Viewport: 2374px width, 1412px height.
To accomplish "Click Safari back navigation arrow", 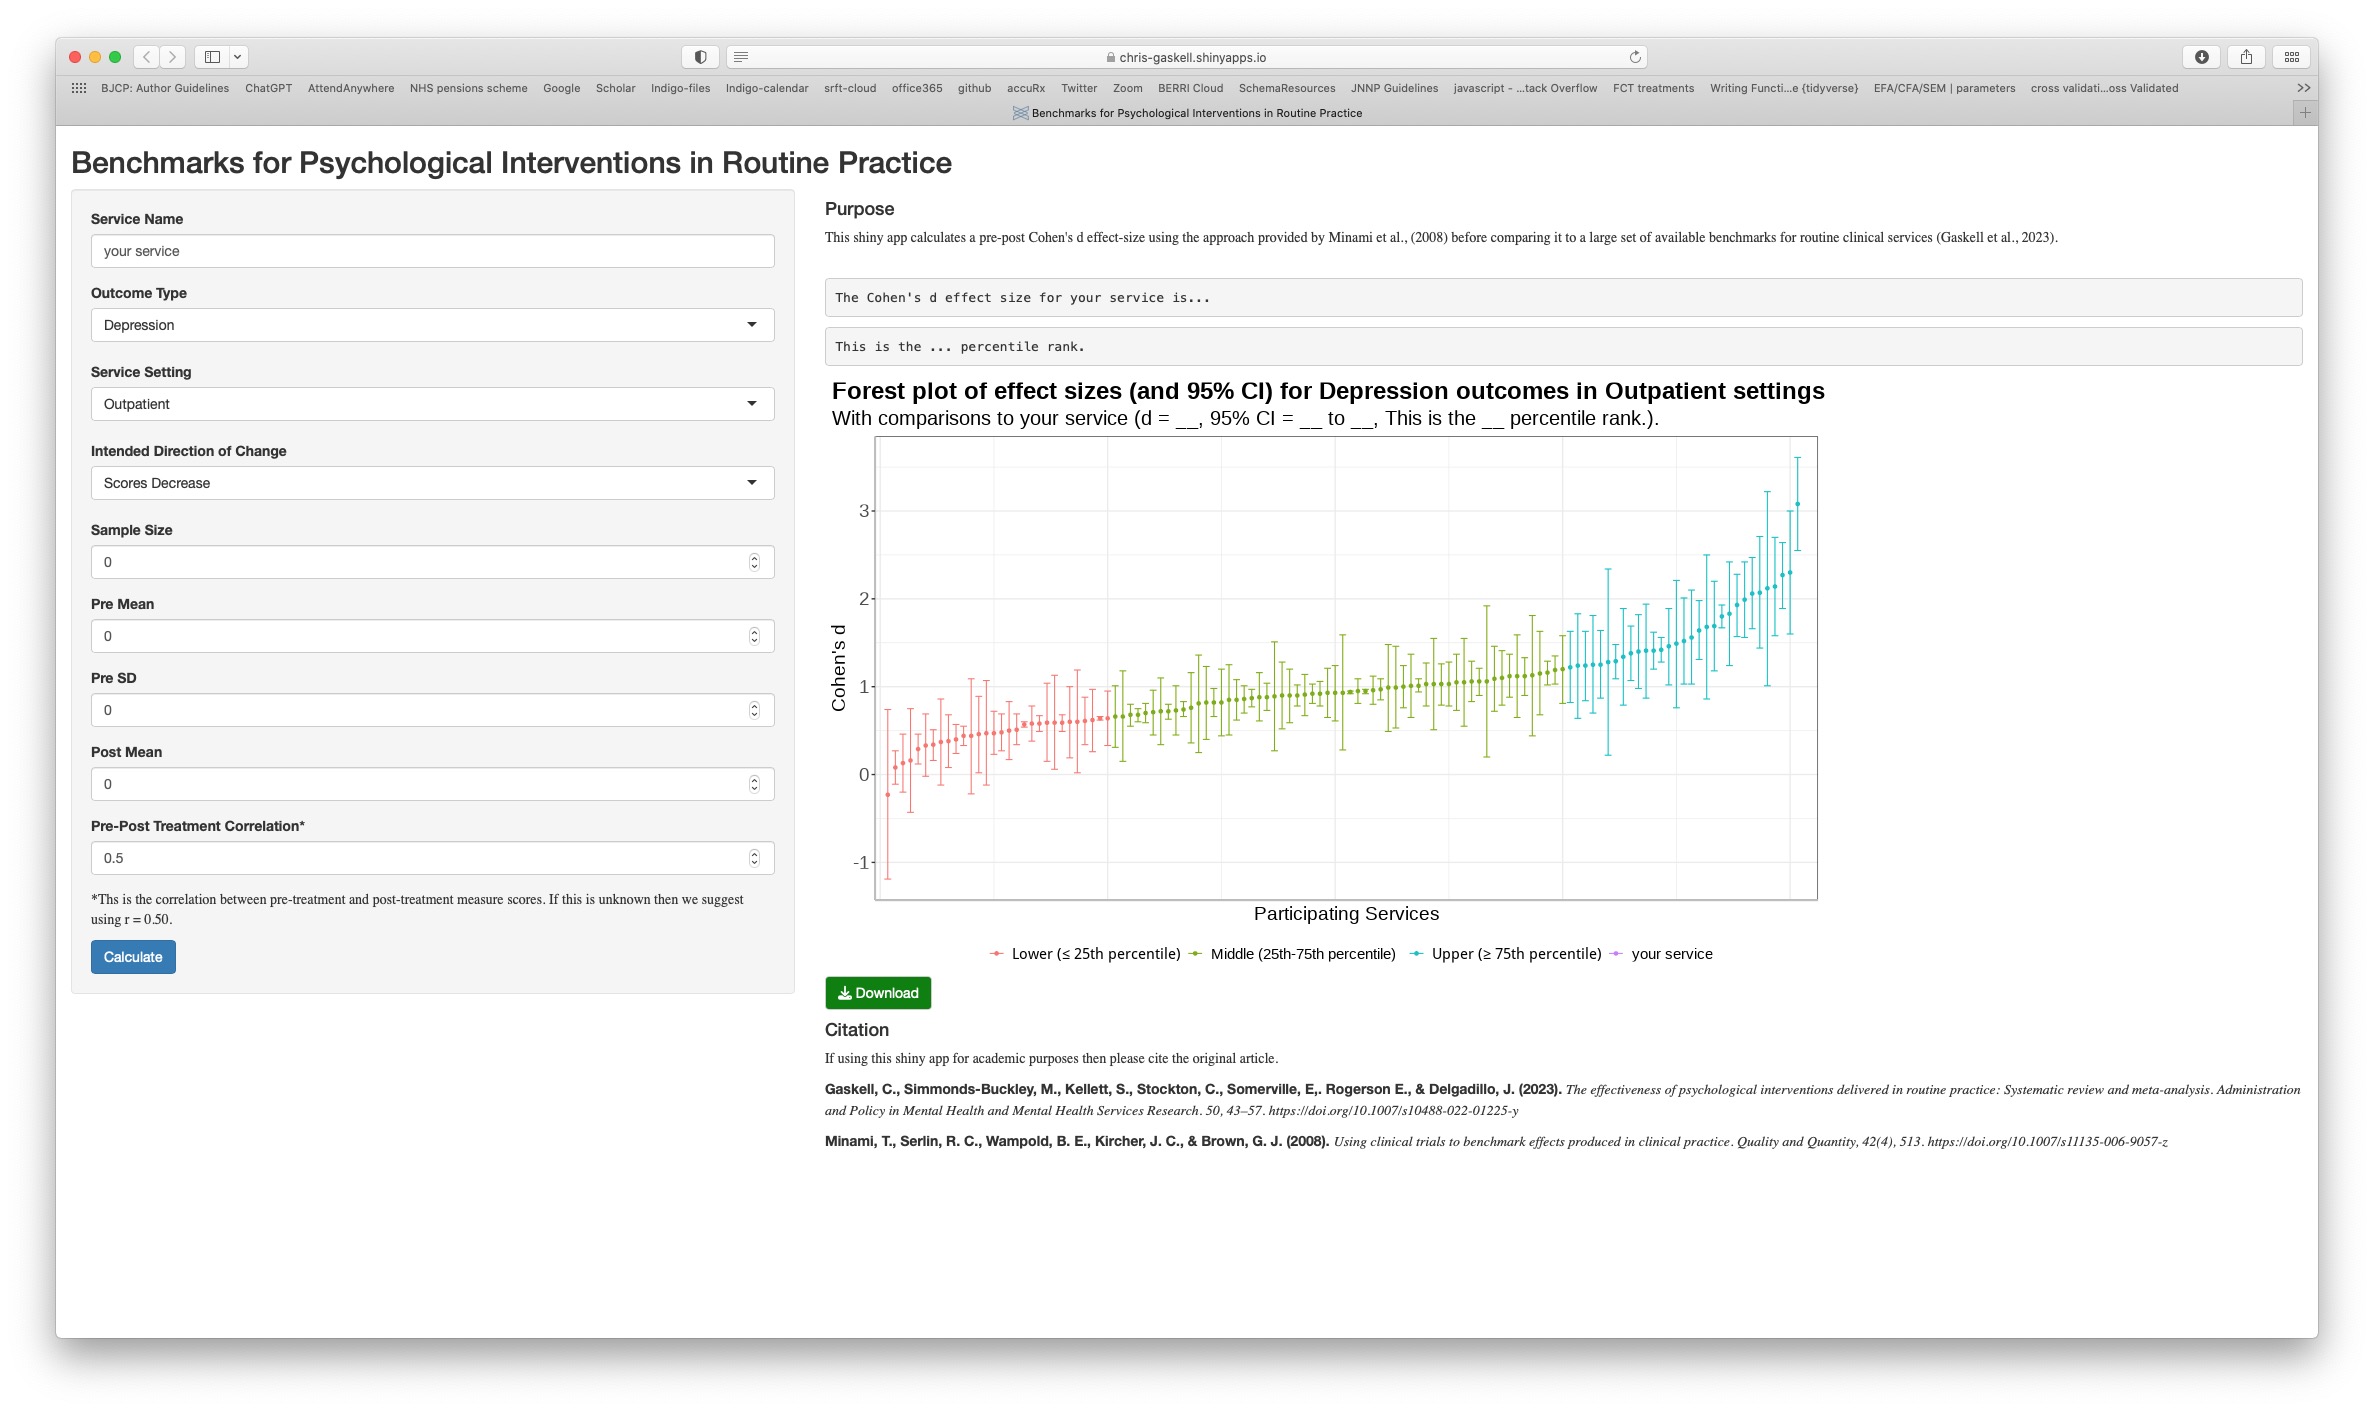I will (x=147, y=57).
